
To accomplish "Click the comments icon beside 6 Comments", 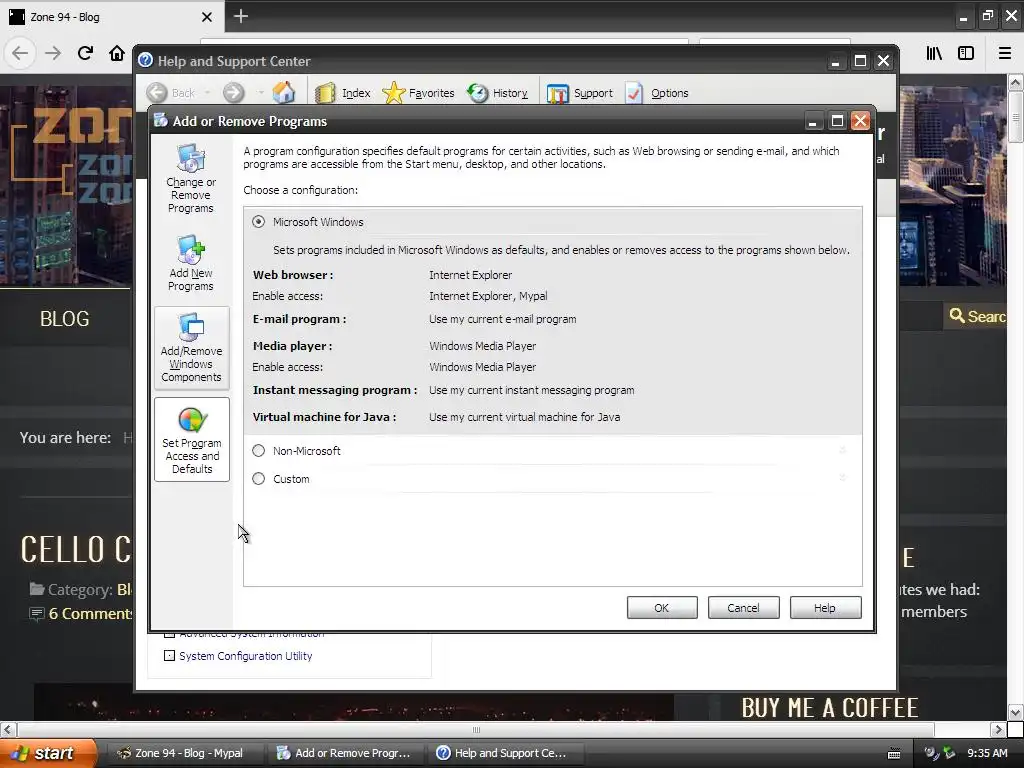I will coord(37,614).
